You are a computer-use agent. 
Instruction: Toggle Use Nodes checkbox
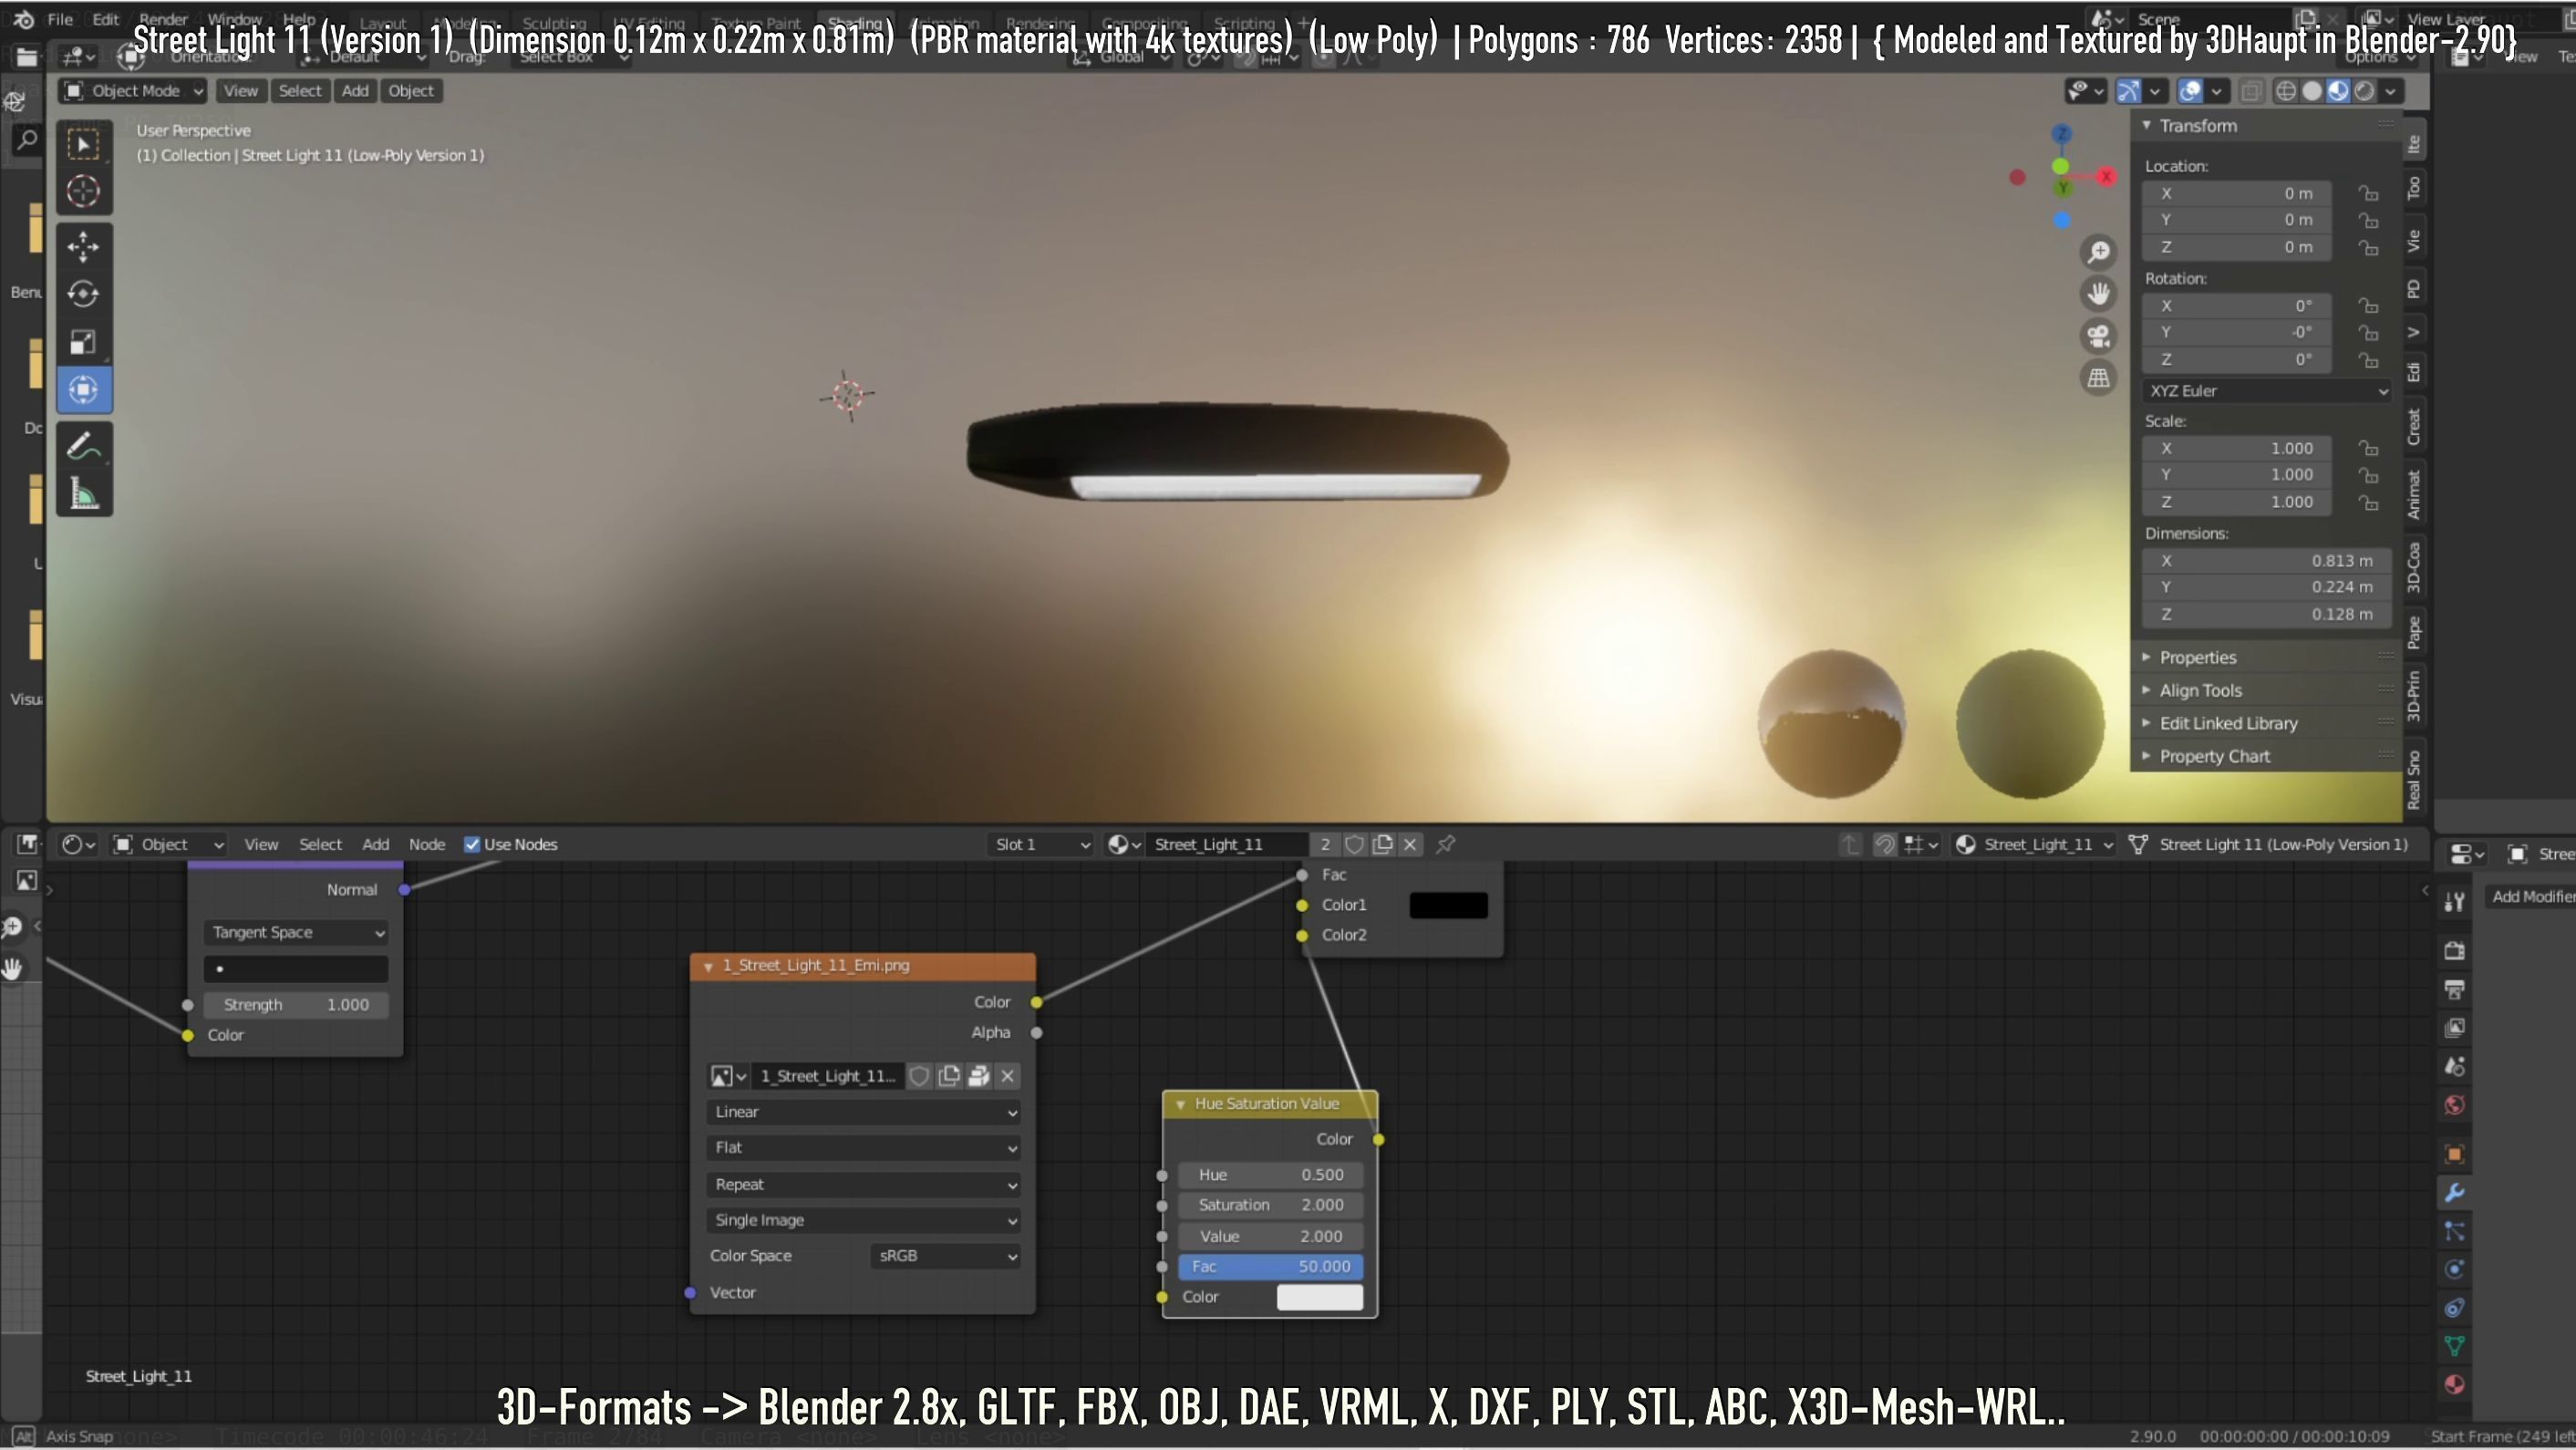pyautogui.click(x=472, y=845)
